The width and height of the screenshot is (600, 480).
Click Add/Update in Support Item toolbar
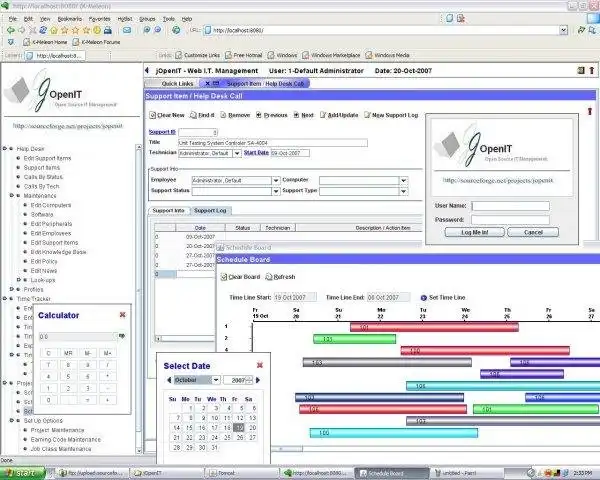point(339,115)
